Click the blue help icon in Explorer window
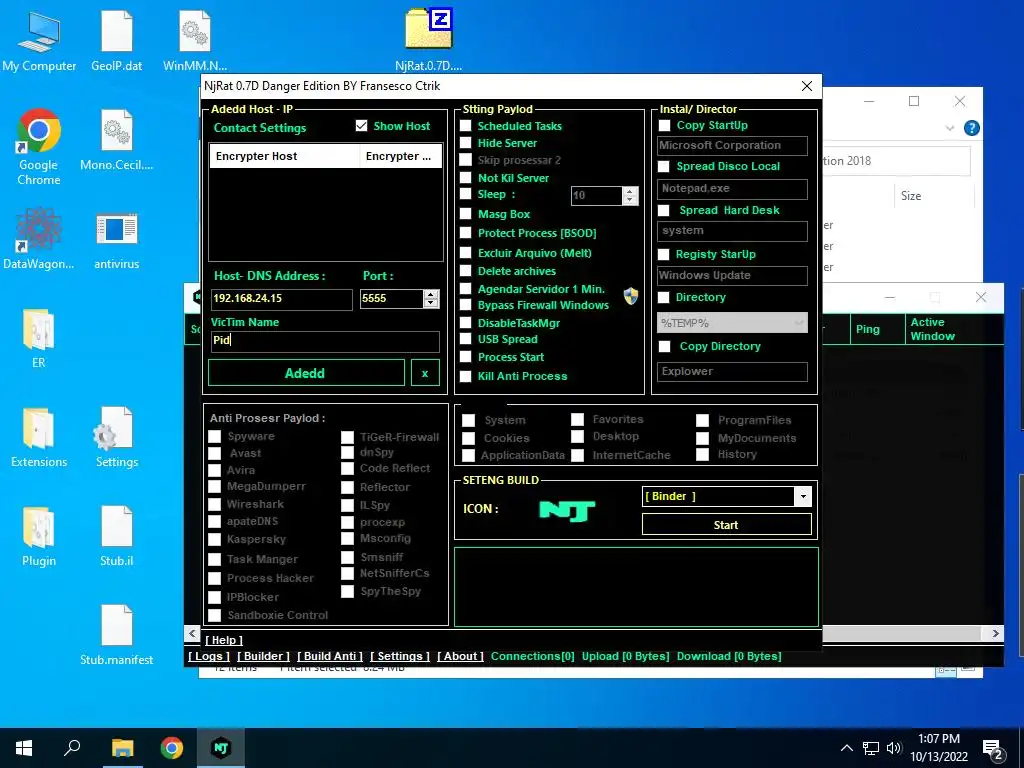1024x768 pixels. (x=971, y=128)
